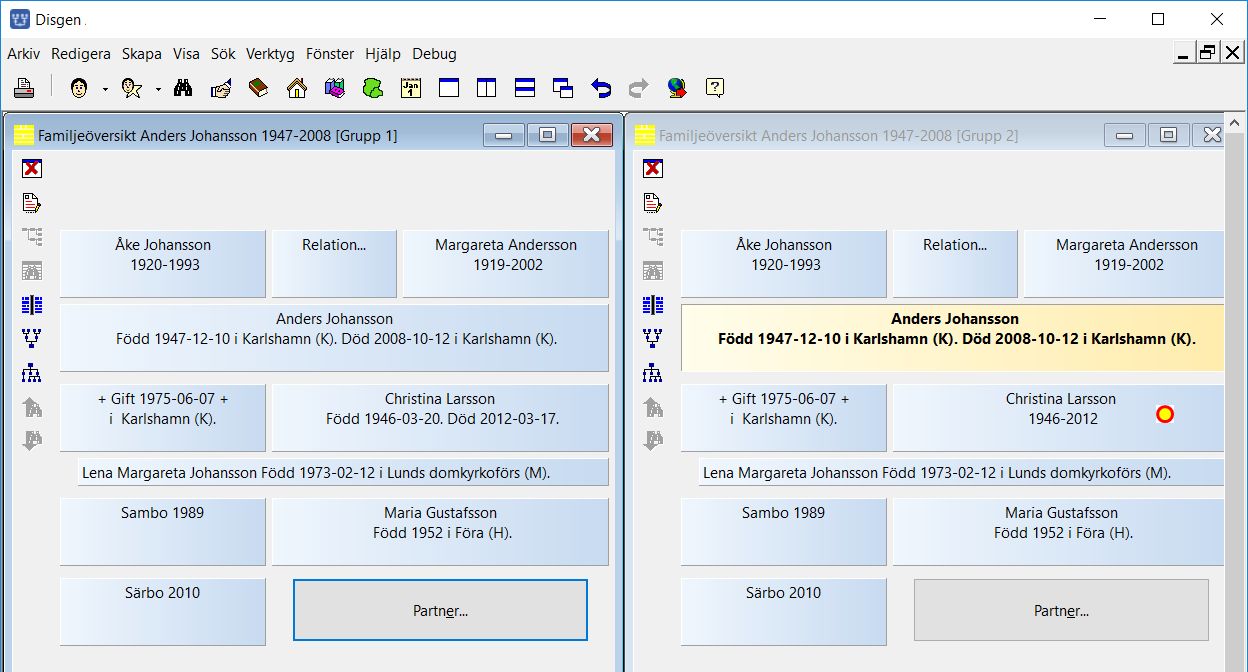Click the notes page sidebar icon in Grupp 2
Screen dimensions: 1248x672
click(x=652, y=203)
